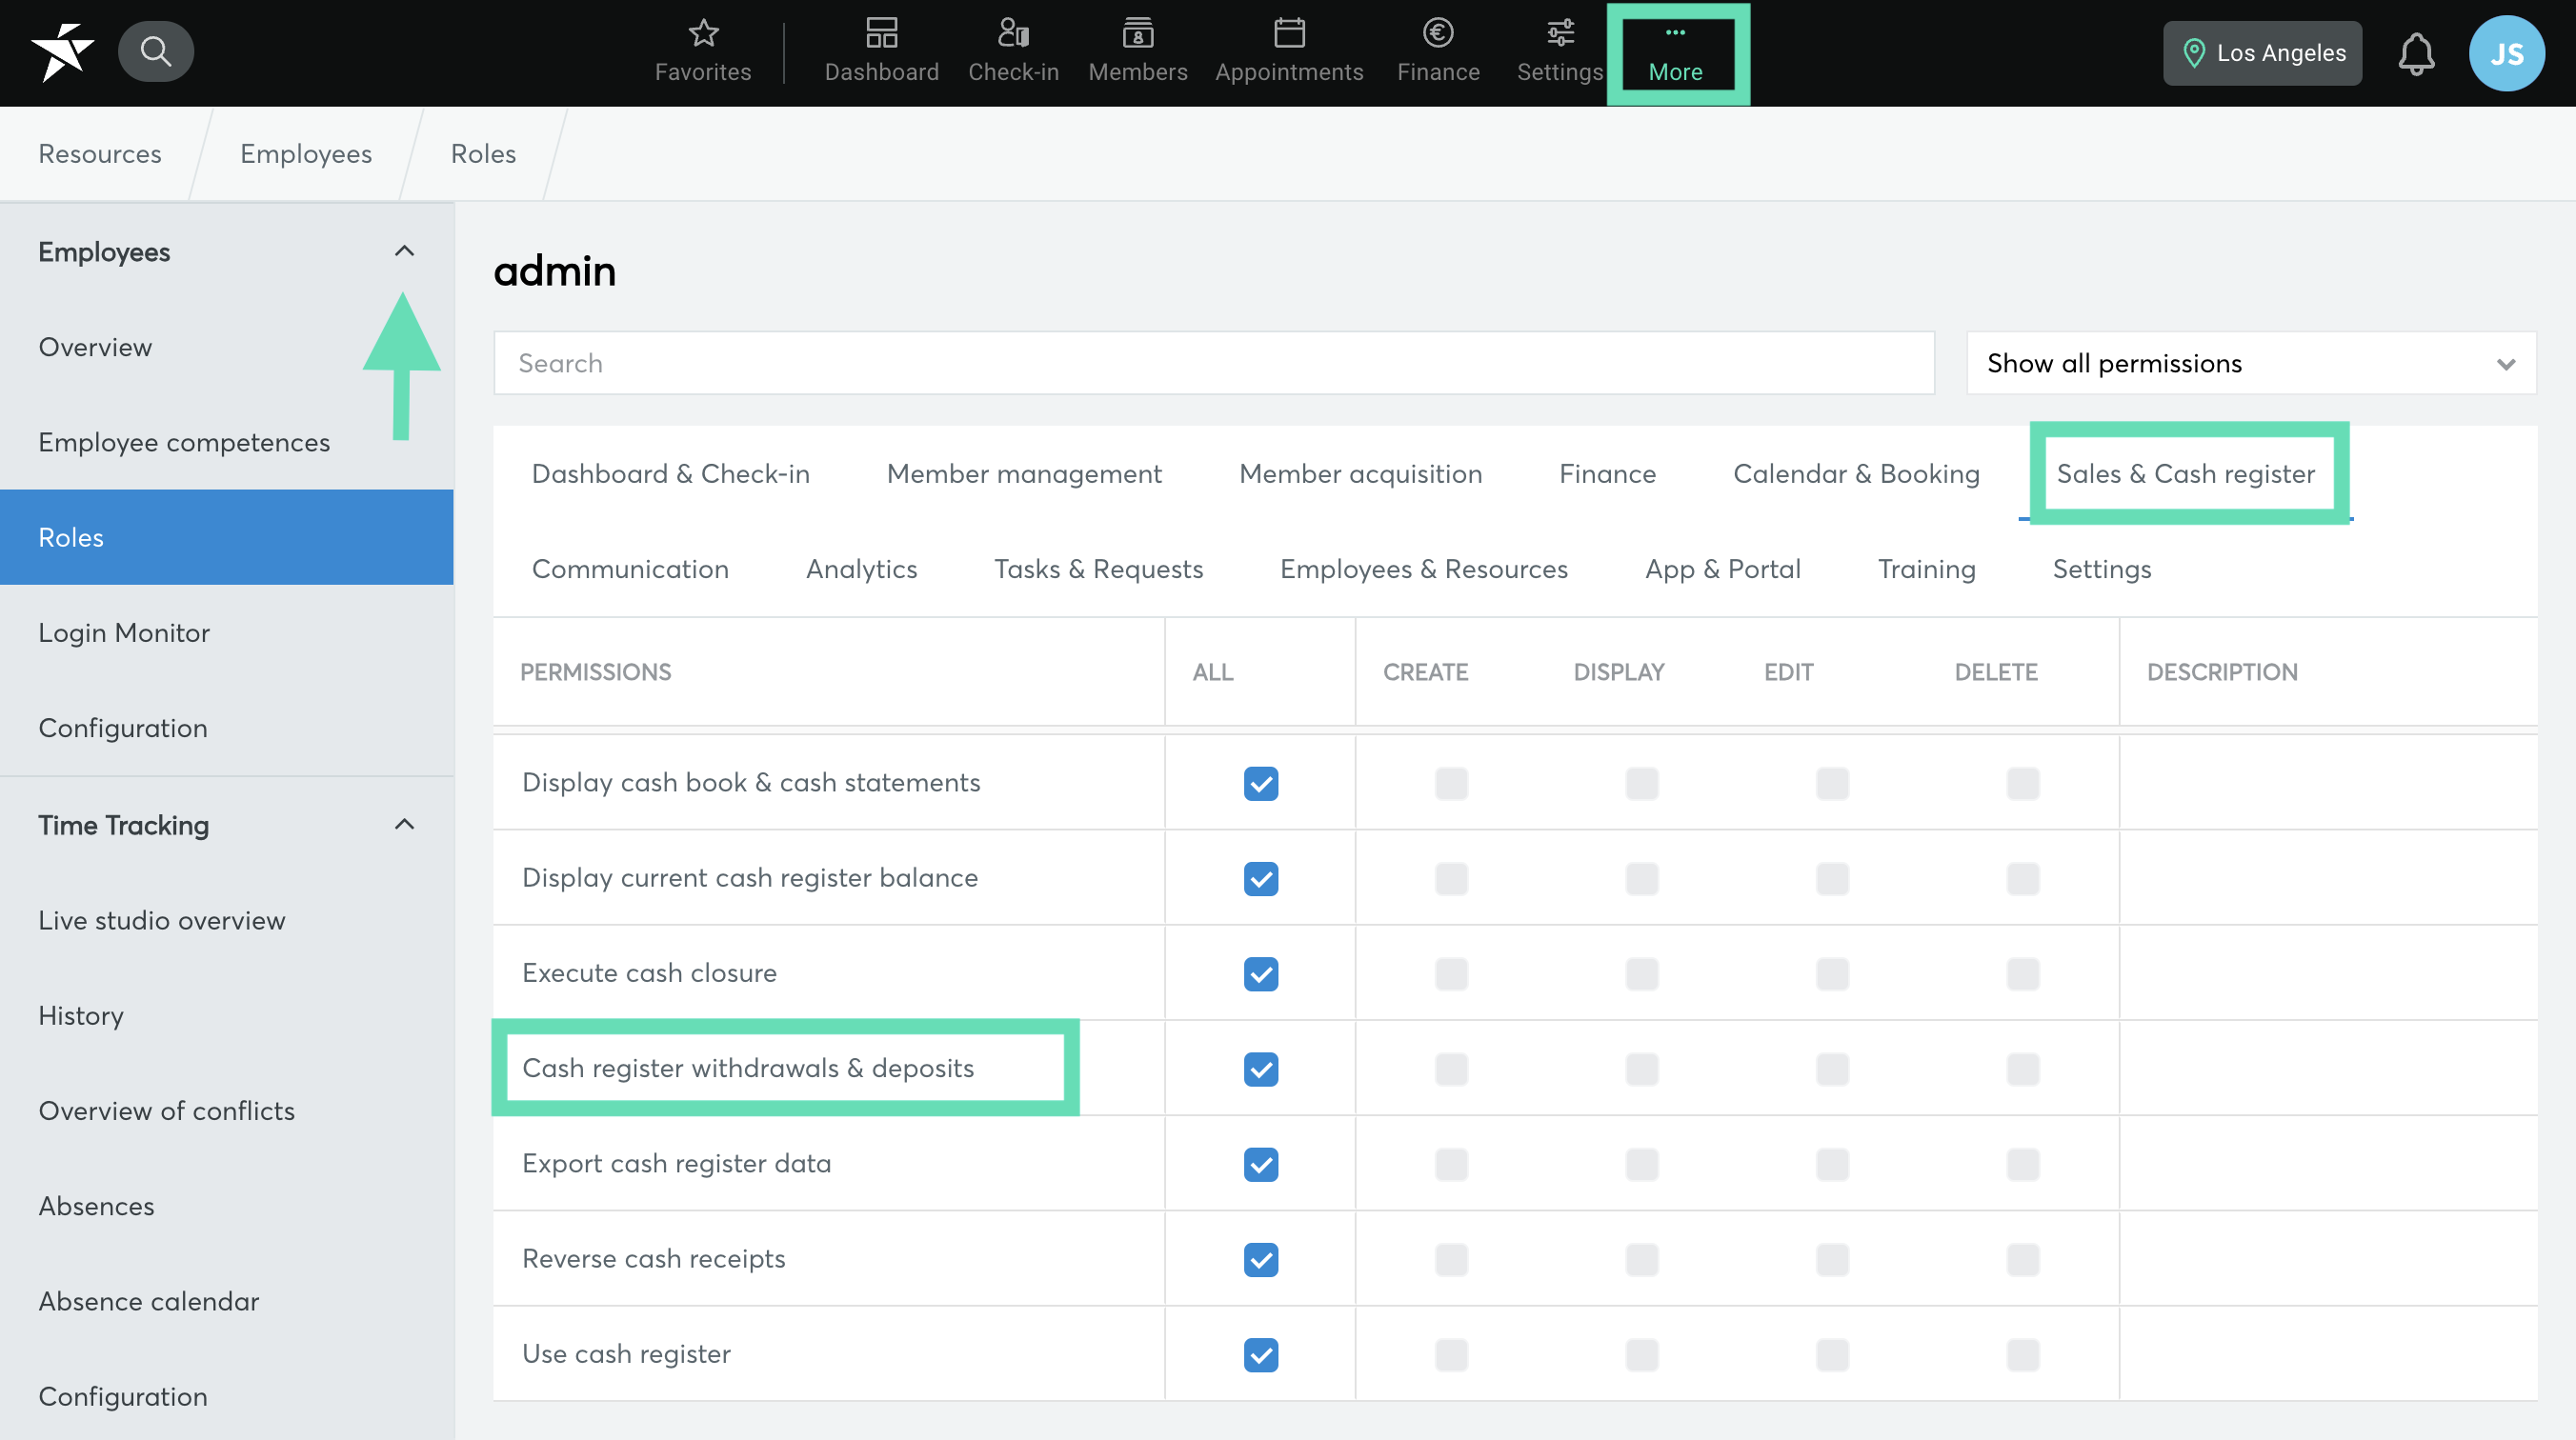Open the global search magnifier
Screen dimensions: 2576x1440
coord(156,51)
